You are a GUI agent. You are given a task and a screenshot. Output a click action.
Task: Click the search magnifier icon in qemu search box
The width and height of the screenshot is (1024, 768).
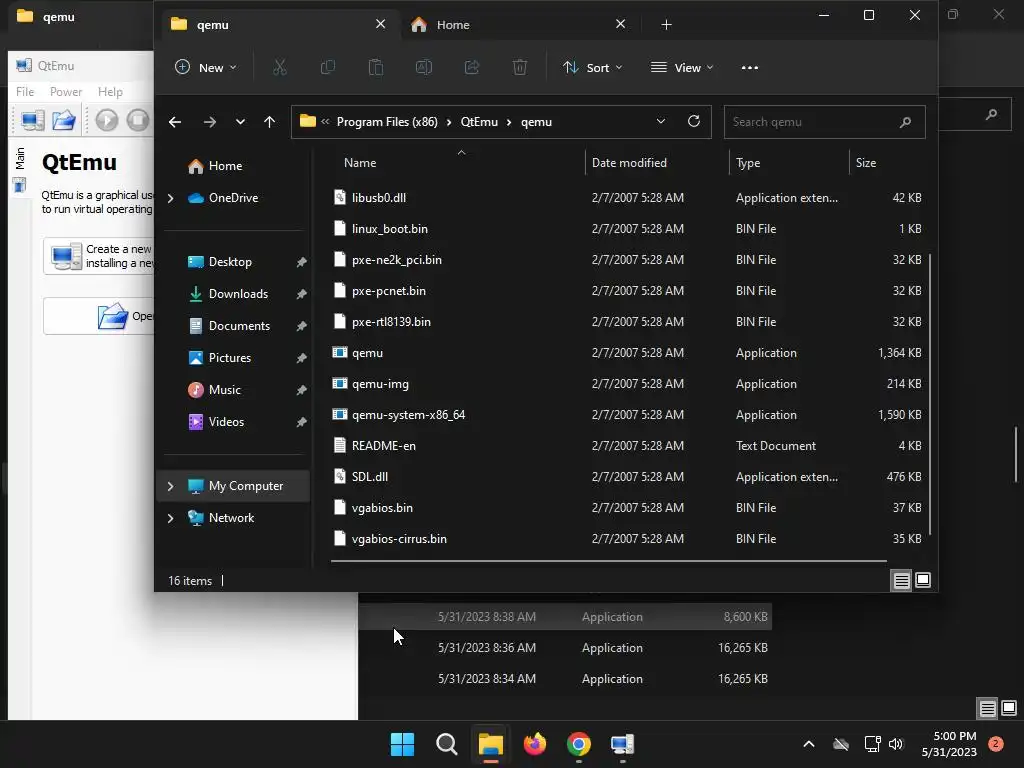click(x=905, y=122)
